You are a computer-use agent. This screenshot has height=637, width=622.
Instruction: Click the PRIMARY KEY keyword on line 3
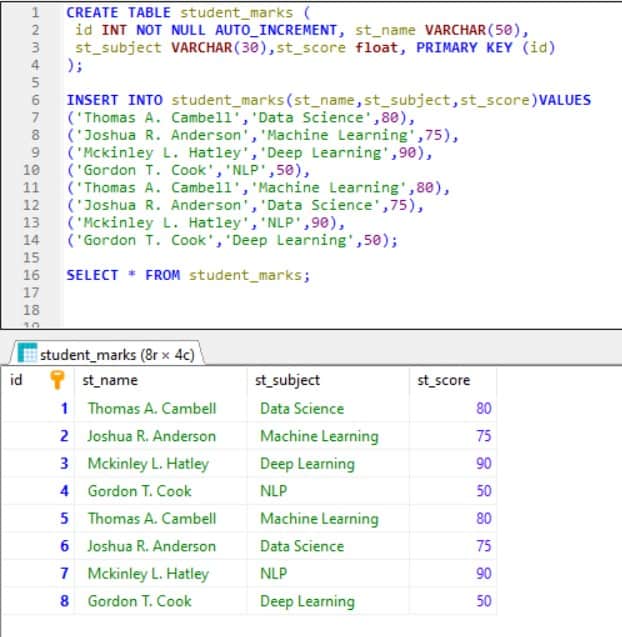(464, 48)
